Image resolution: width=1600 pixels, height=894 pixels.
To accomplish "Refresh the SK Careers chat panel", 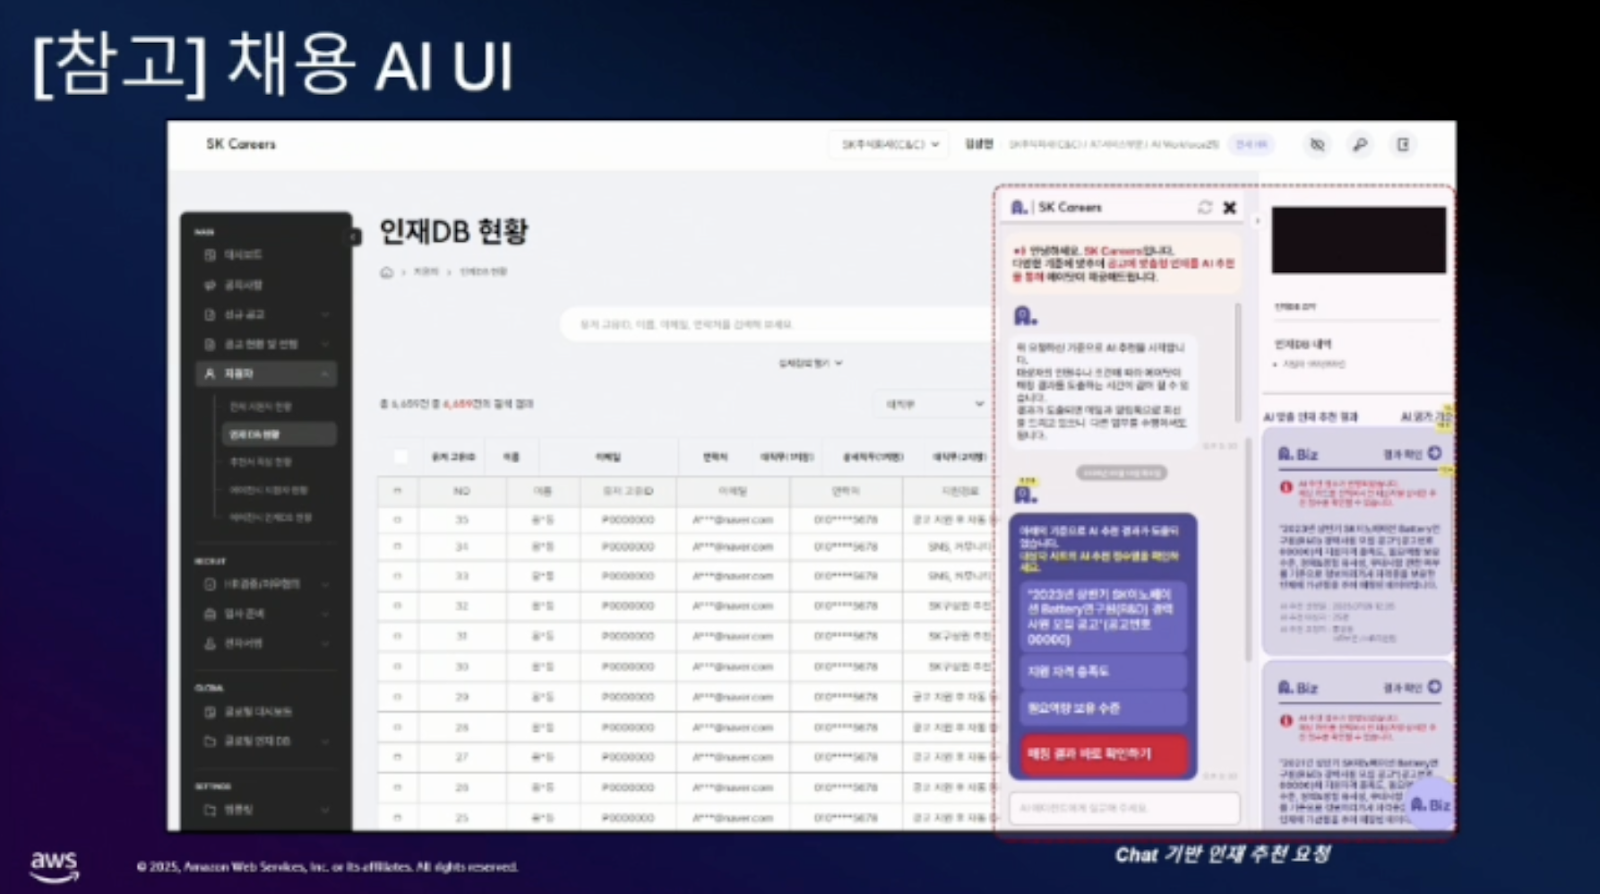I will coord(1205,207).
